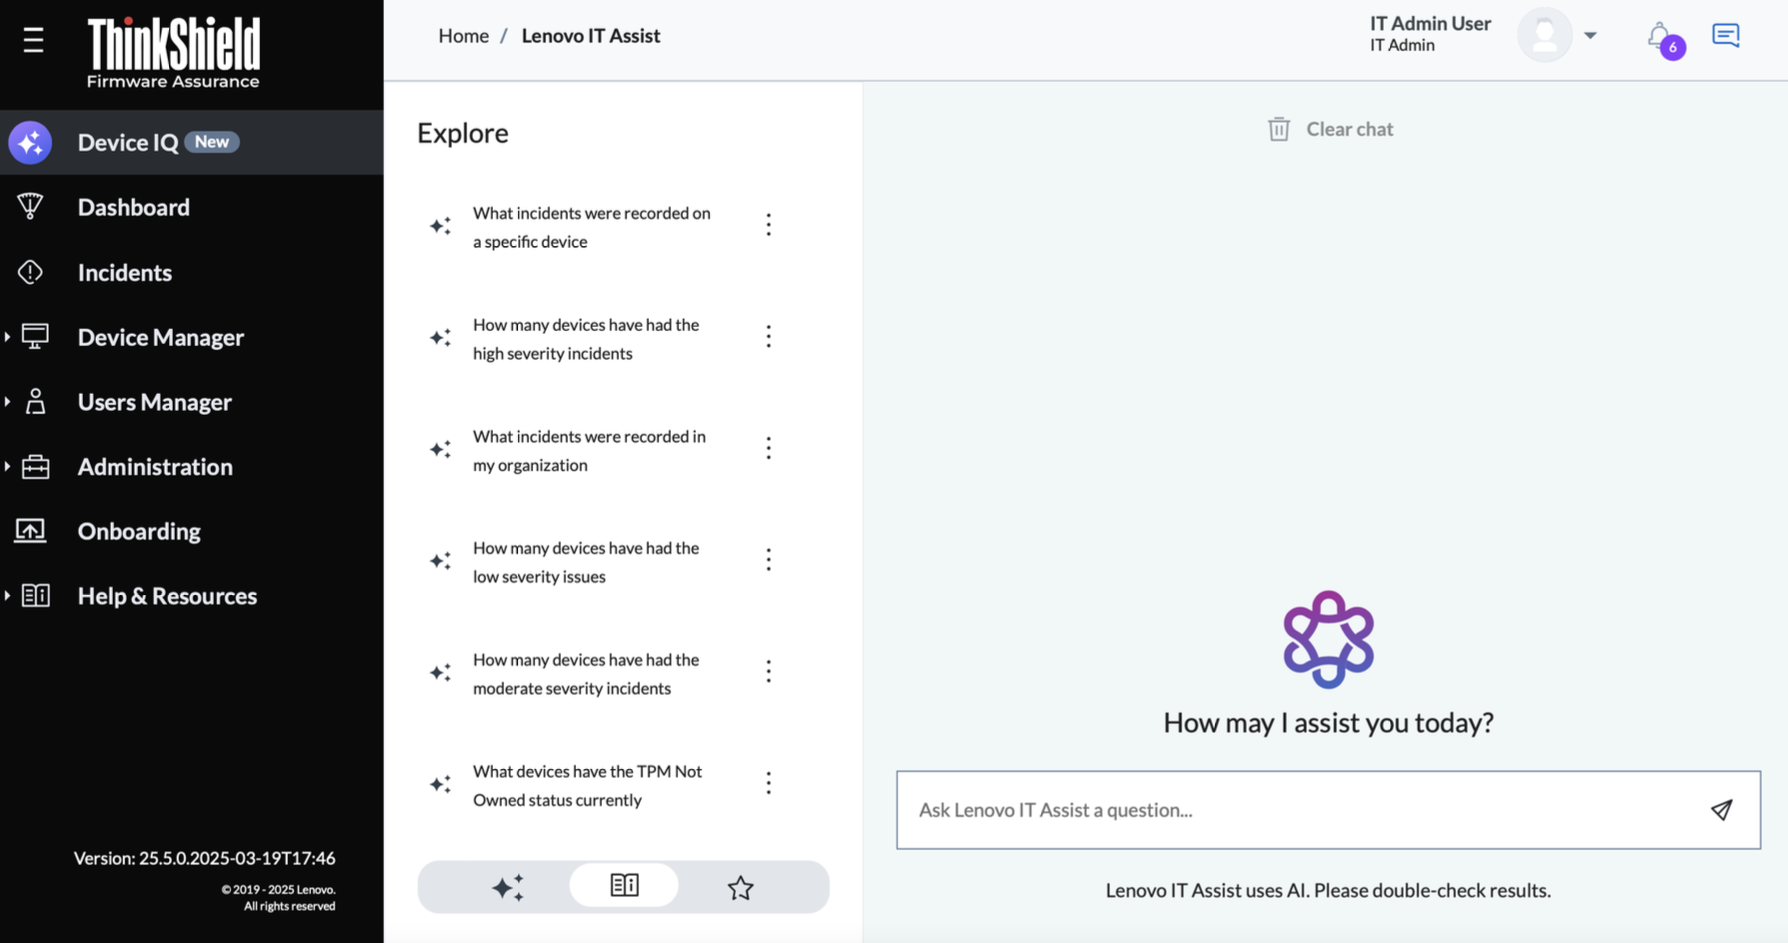Open options for 'low severity issues' prompt

click(768, 560)
